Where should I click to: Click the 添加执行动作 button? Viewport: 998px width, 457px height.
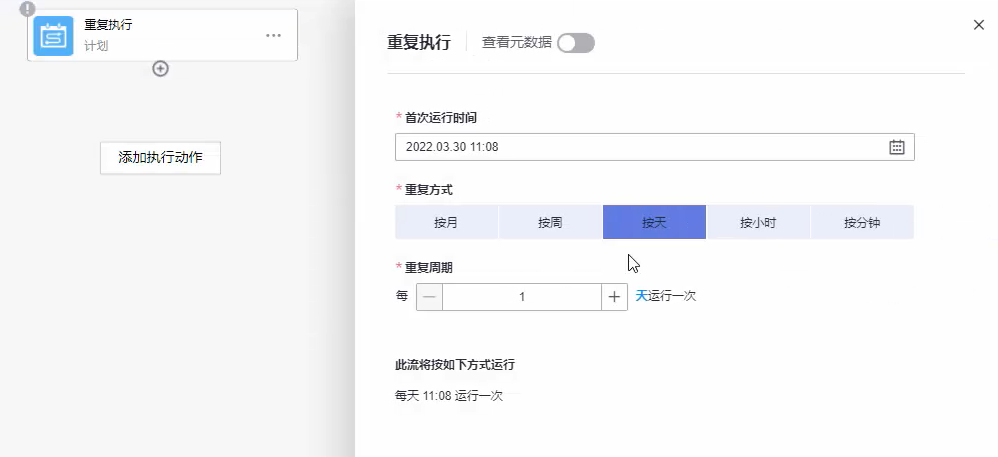(x=160, y=157)
